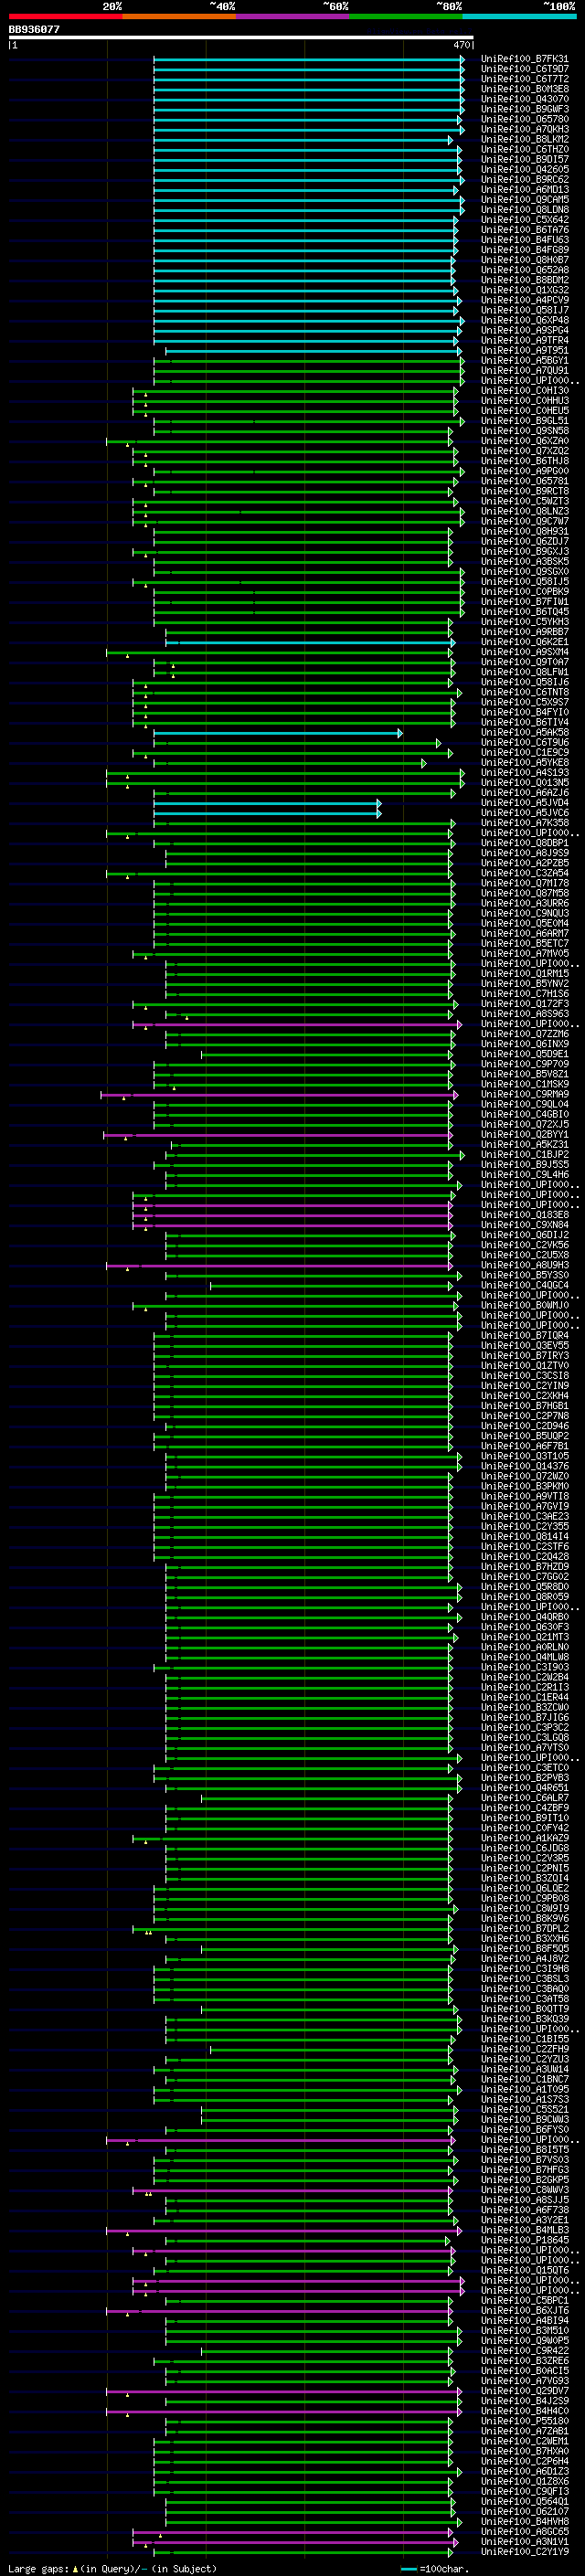
Task: Click the cyan alignment bar for A5JVC6
Action: [267, 813]
